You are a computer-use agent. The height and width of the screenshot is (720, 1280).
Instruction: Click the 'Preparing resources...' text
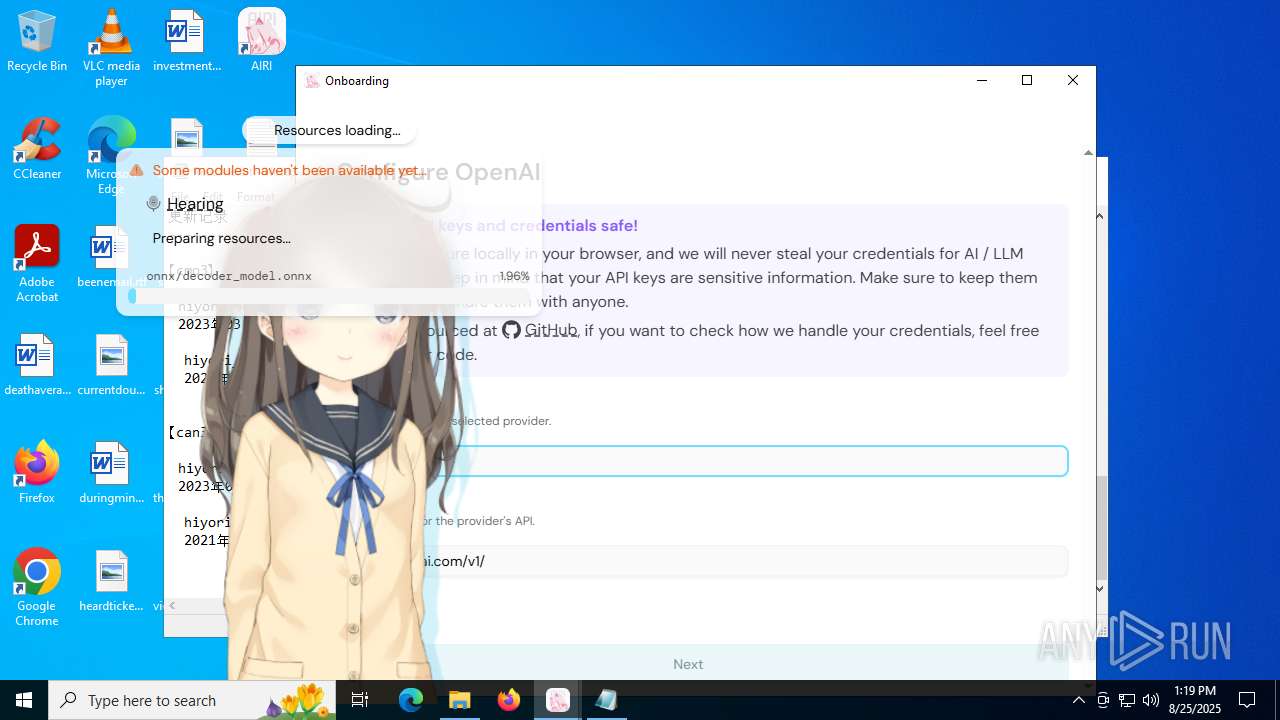221,238
